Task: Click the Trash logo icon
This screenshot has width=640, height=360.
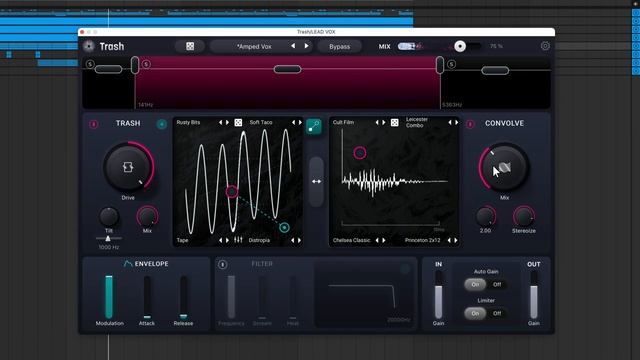Action: click(x=89, y=46)
